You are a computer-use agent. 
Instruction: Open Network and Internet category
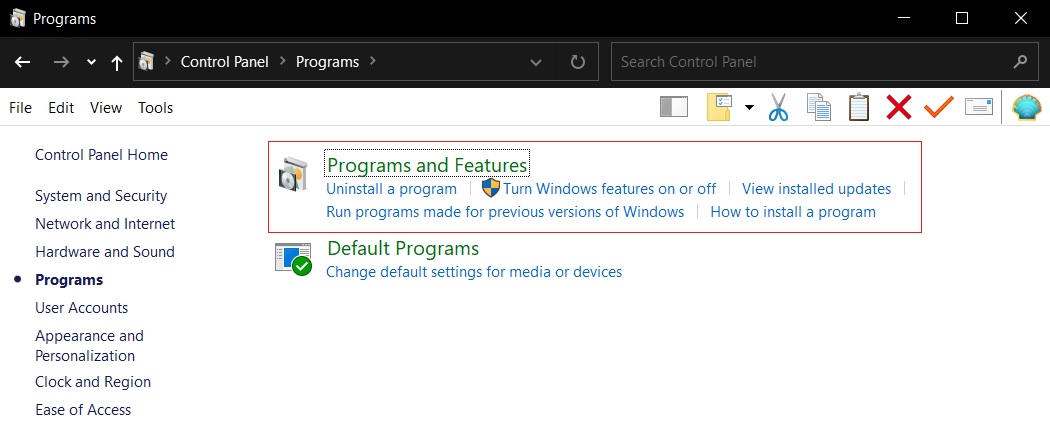(x=105, y=224)
